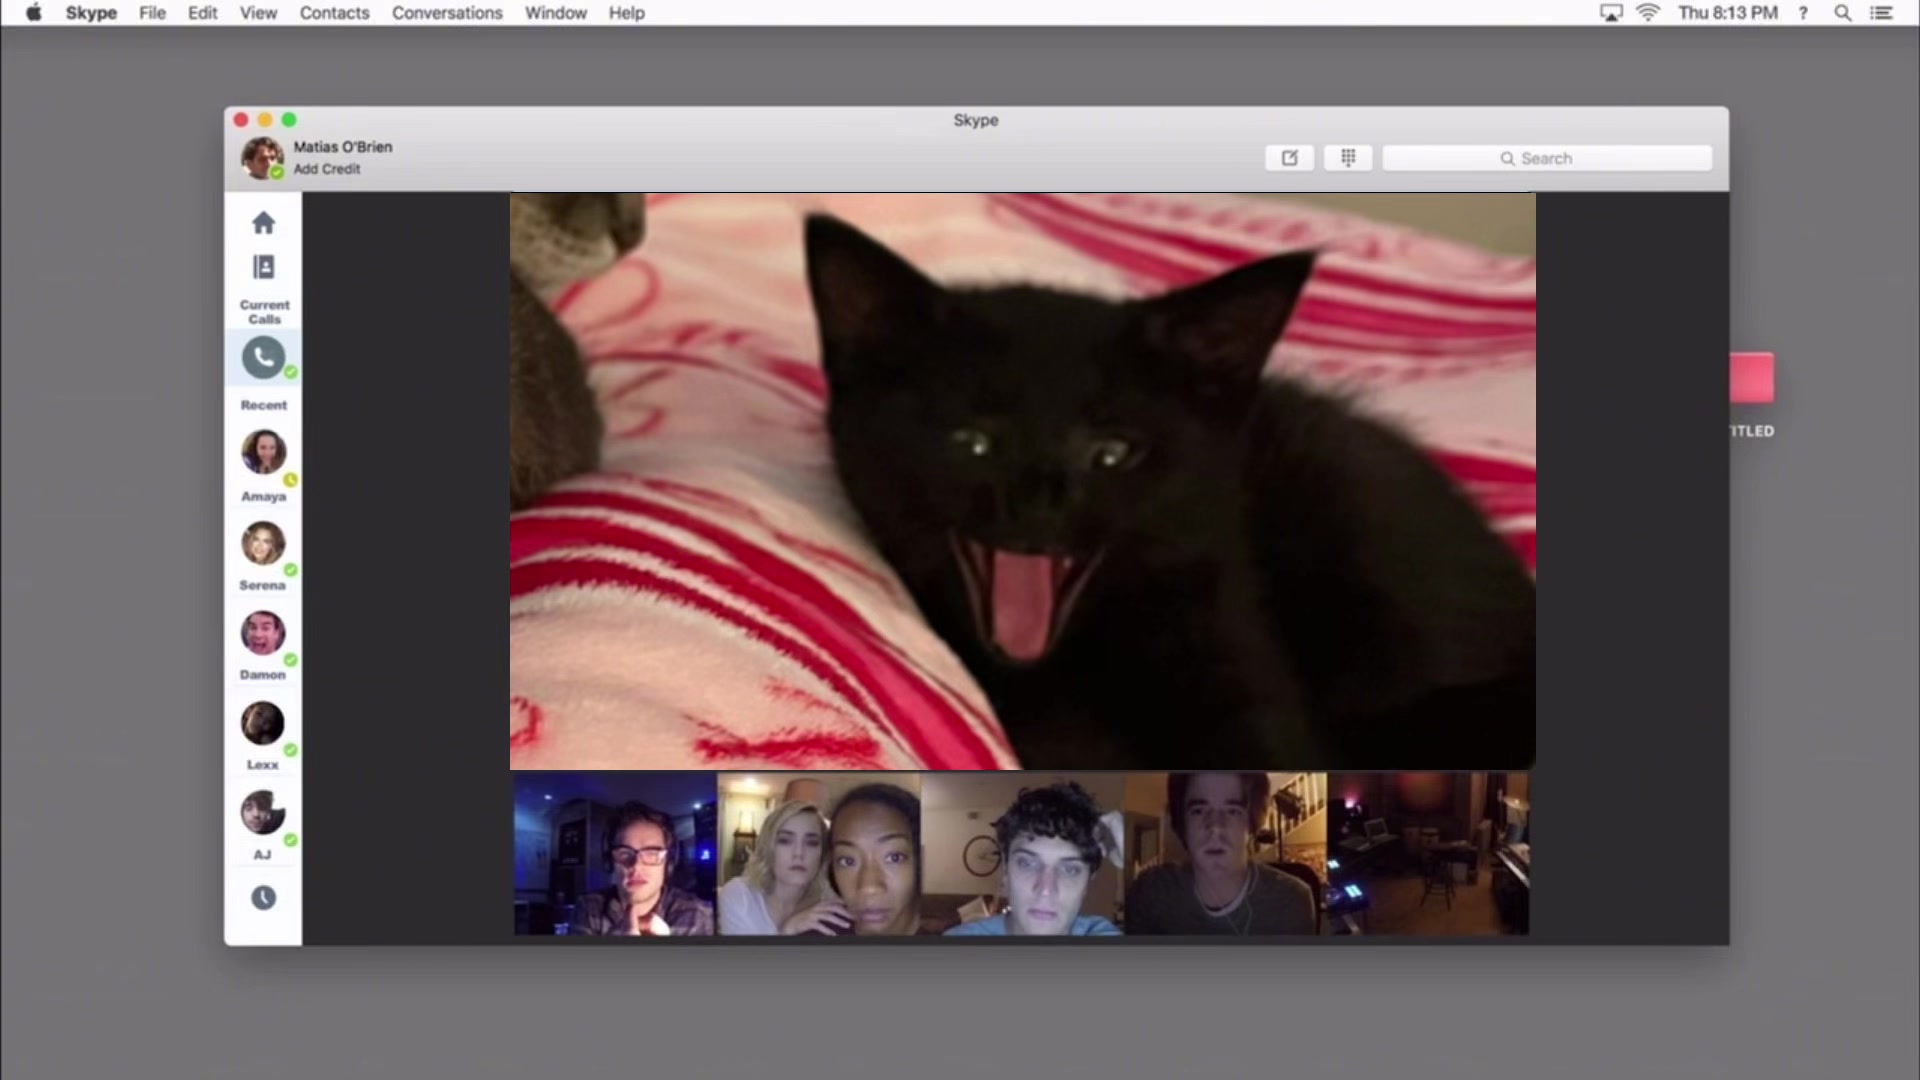Image resolution: width=1920 pixels, height=1080 pixels.
Task: Click the Add Credit link
Action: [327, 169]
